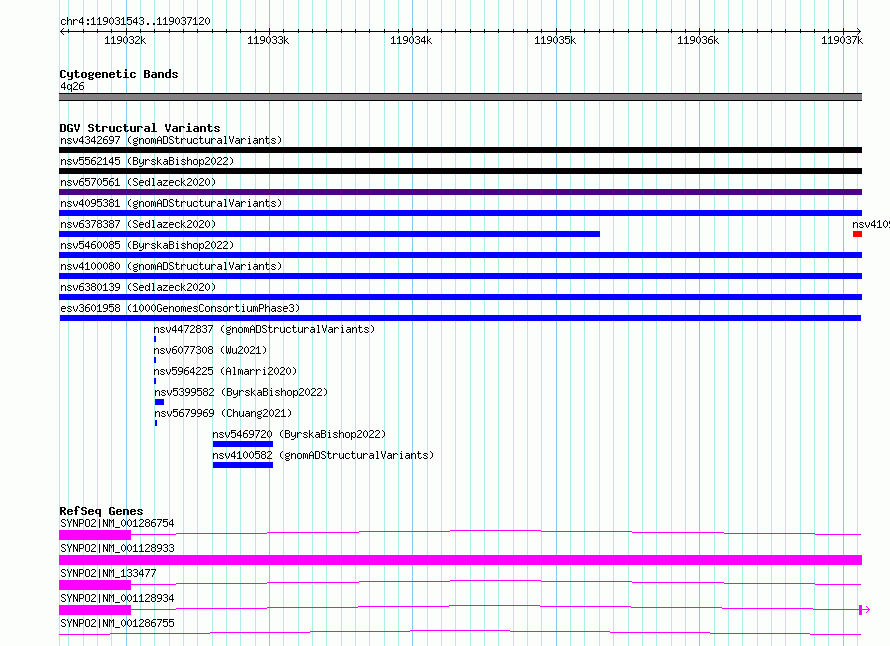
Task: Click the nsv4472837 gnomAD variant label
Action: (x=265, y=329)
